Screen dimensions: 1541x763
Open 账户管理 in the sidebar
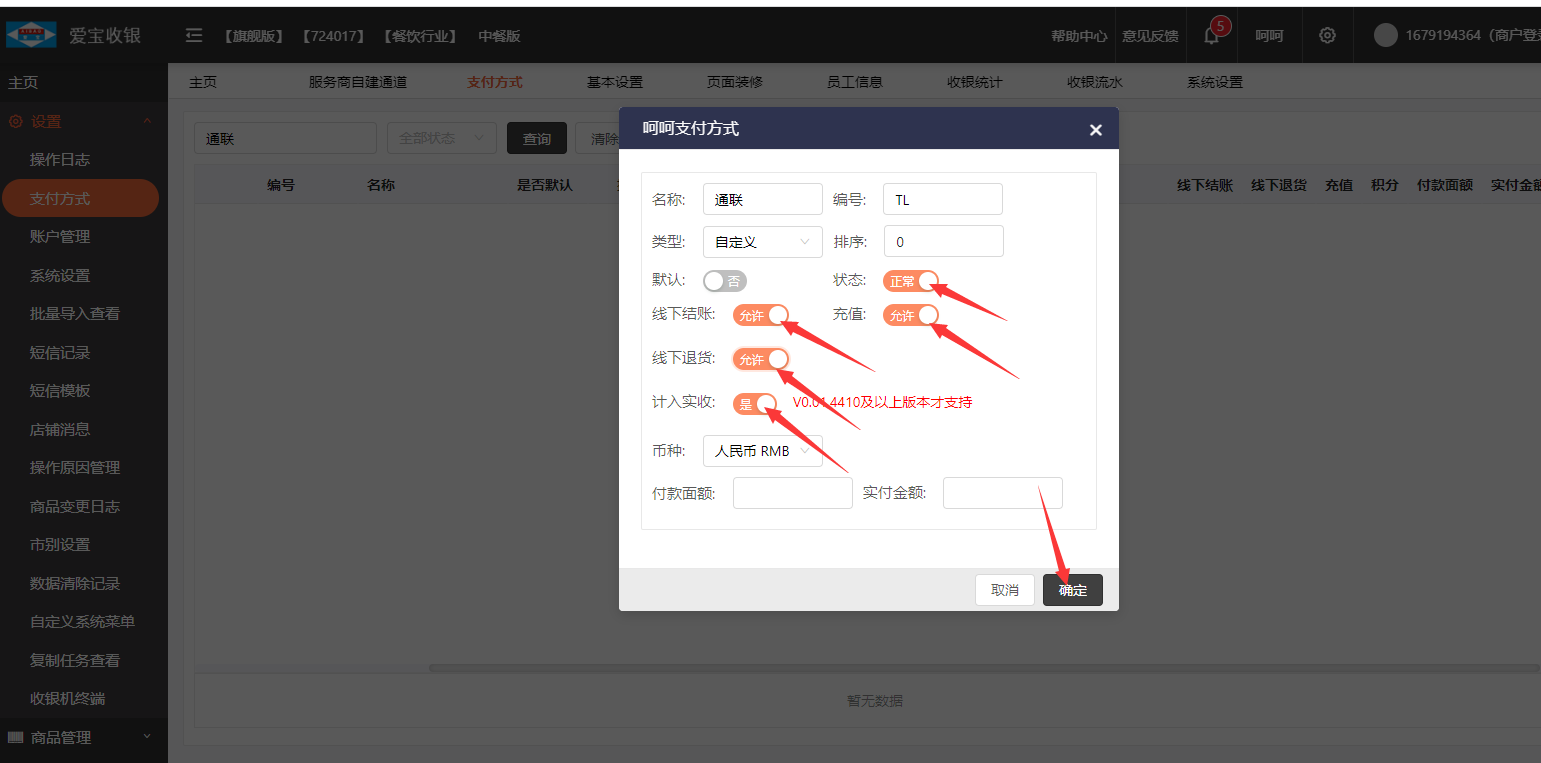[60, 237]
